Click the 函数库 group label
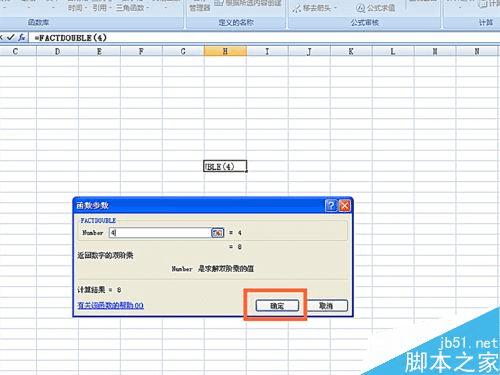The height and width of the screenshot is (375, 500). pos(38,22)
